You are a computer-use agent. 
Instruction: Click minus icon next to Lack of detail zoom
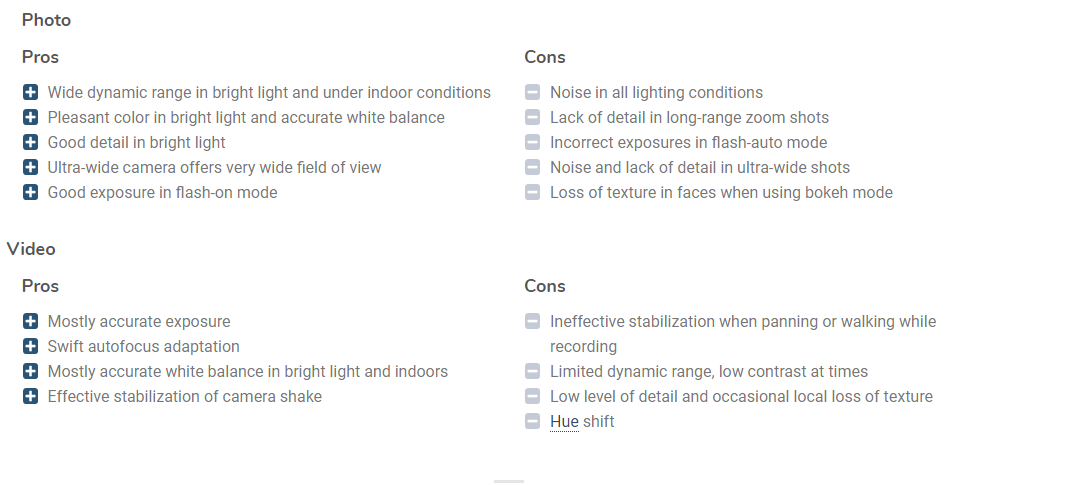tap(533, 117)
